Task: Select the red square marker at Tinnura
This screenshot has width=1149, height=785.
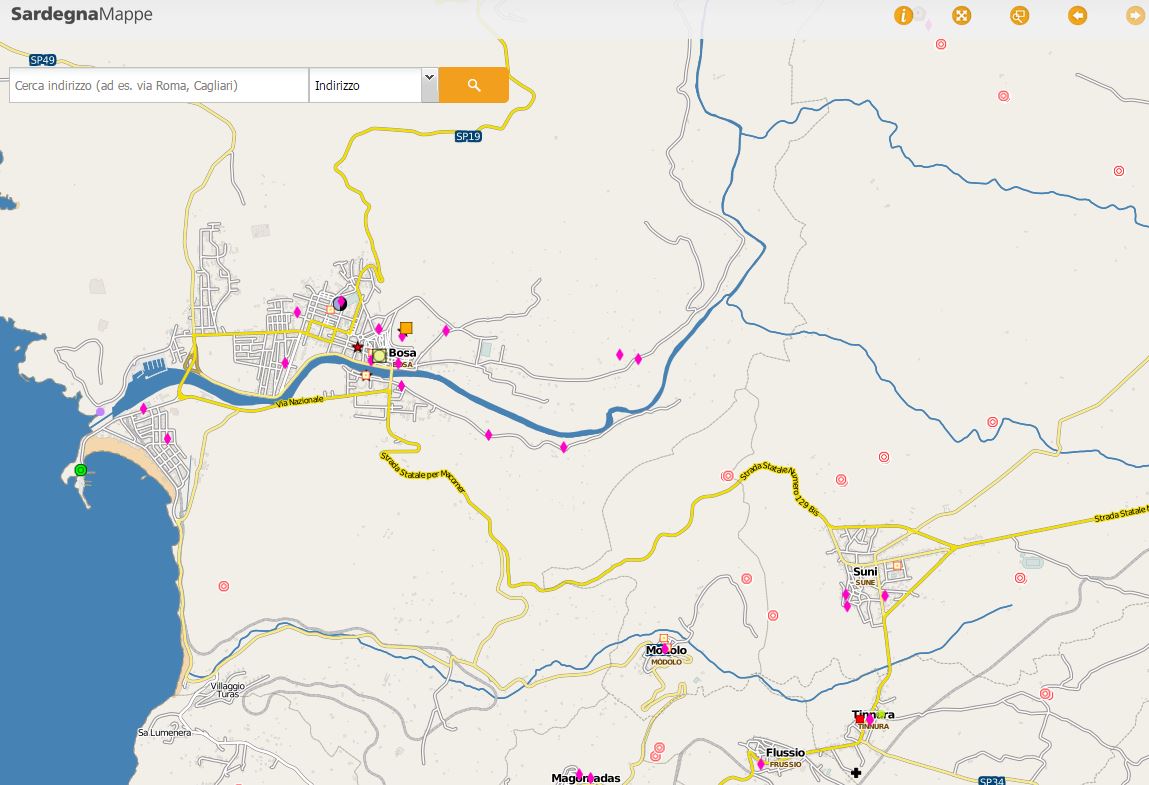Action: click(x=860, y=720)
